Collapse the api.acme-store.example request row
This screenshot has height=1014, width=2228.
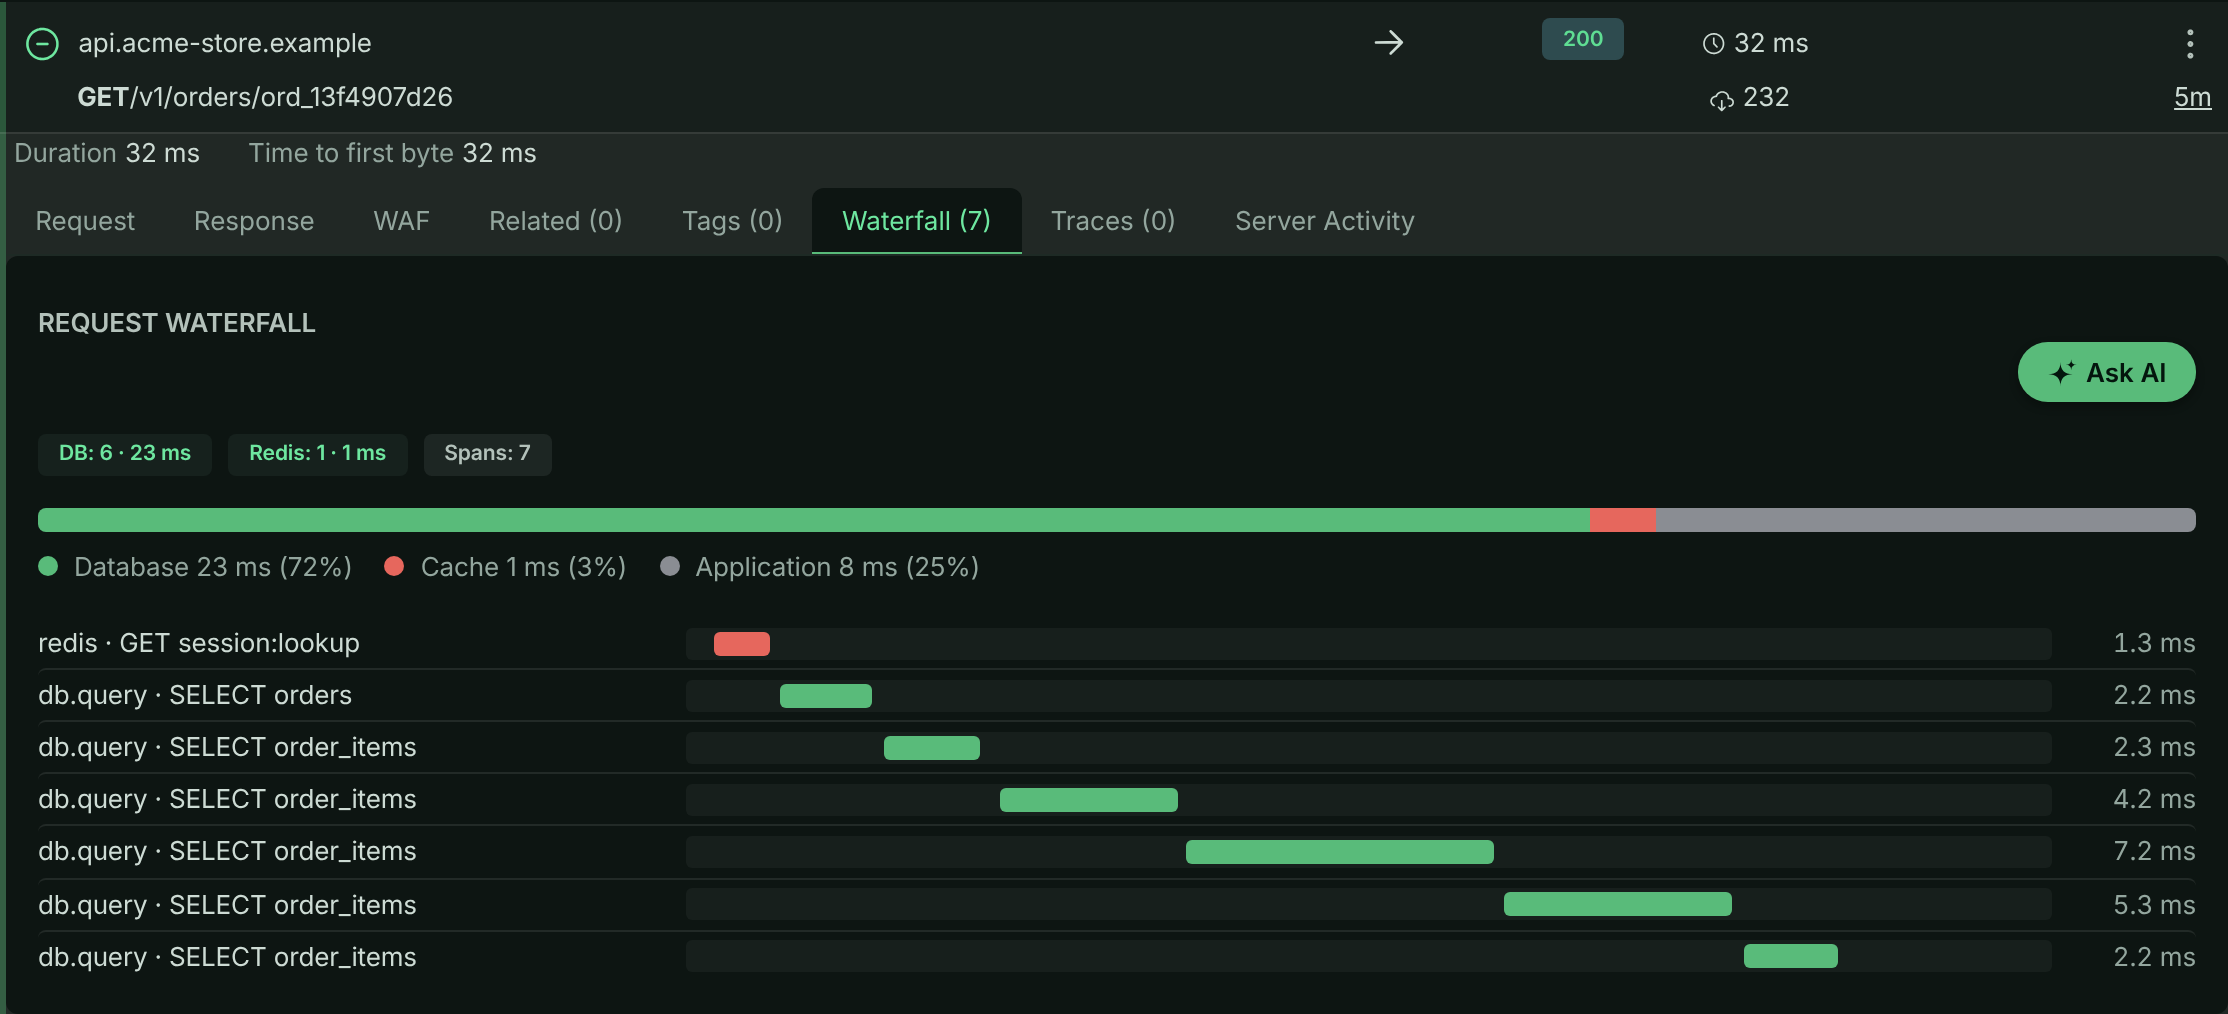tap(42, 43)
